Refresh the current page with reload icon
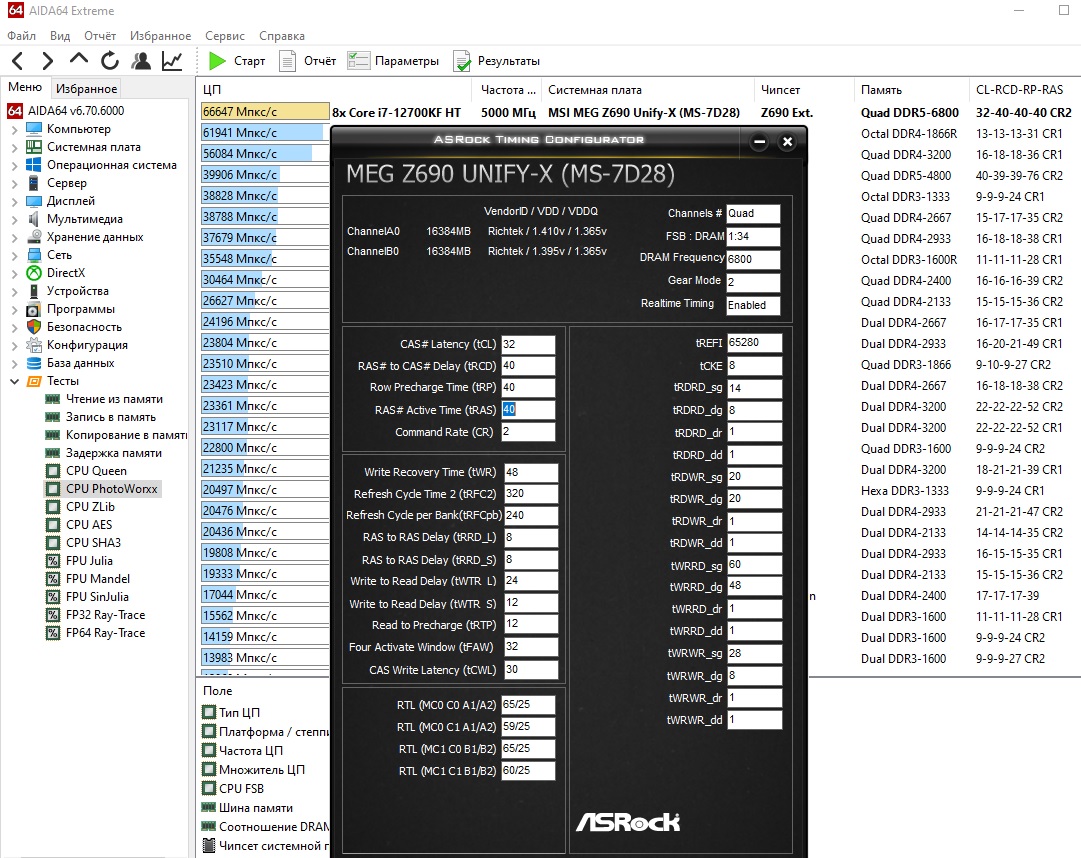This screenshot has height=858, width=1081. point(110,61)
